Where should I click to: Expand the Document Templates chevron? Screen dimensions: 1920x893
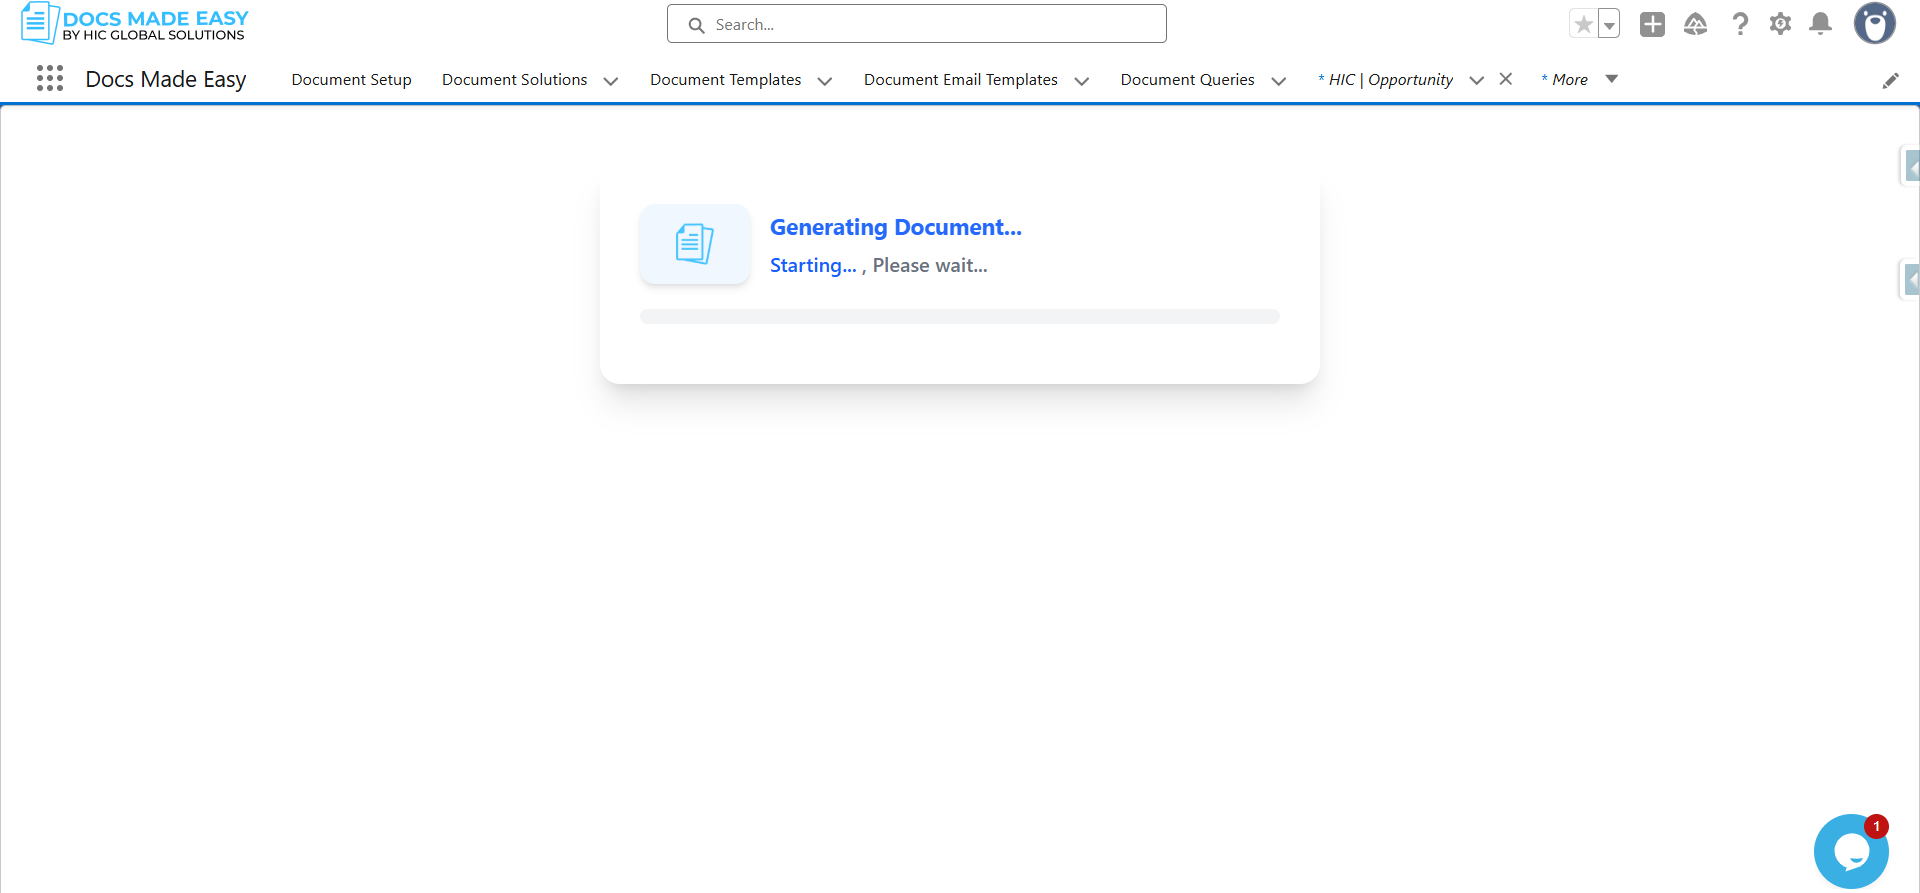(x=825, y=81)
